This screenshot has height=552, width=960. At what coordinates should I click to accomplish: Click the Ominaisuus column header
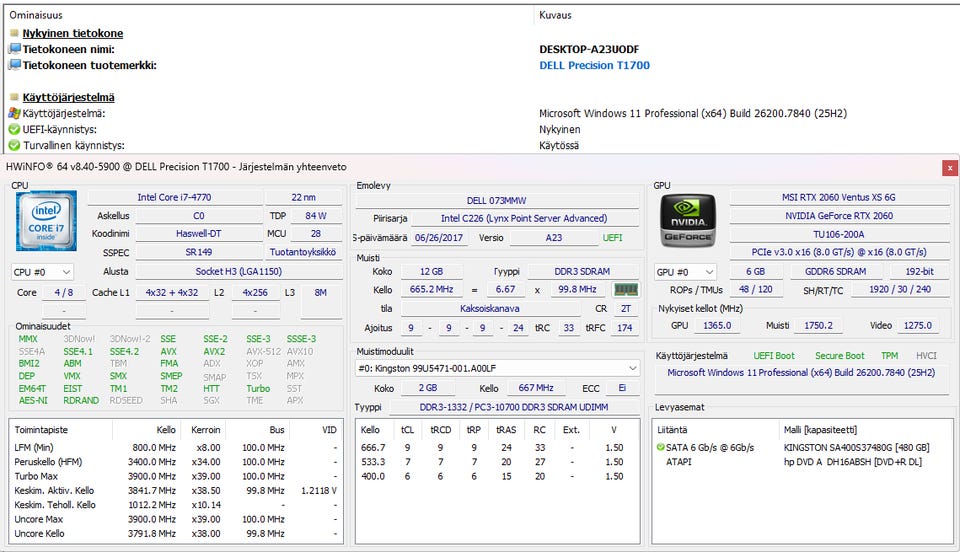click(x=36, y=15)
